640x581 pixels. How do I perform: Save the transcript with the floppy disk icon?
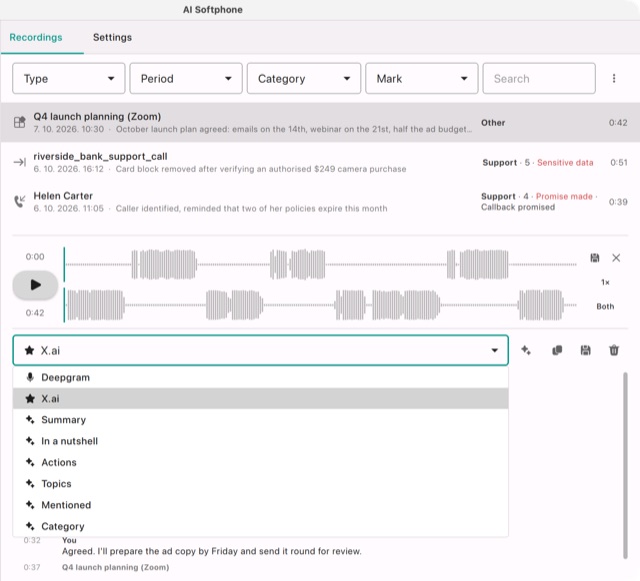click(585, 350)
